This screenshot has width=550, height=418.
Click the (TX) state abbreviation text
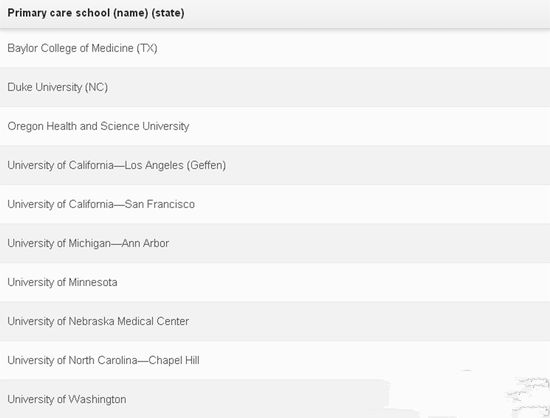147,48
